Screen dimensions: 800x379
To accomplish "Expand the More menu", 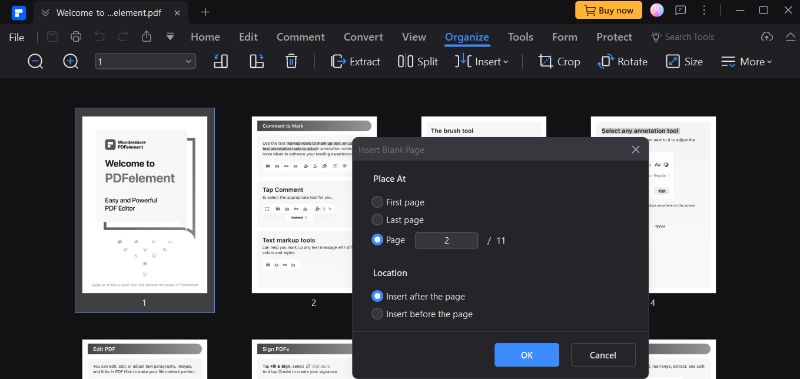I will [x=746, y=62].
